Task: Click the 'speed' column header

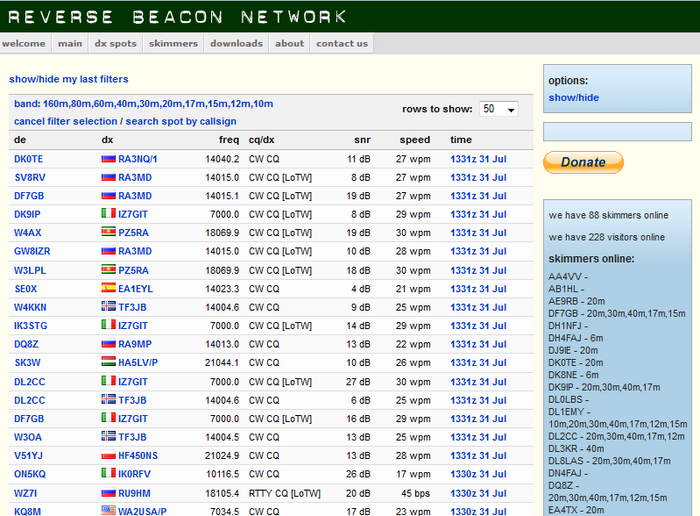Action: (x=415, y=140)
